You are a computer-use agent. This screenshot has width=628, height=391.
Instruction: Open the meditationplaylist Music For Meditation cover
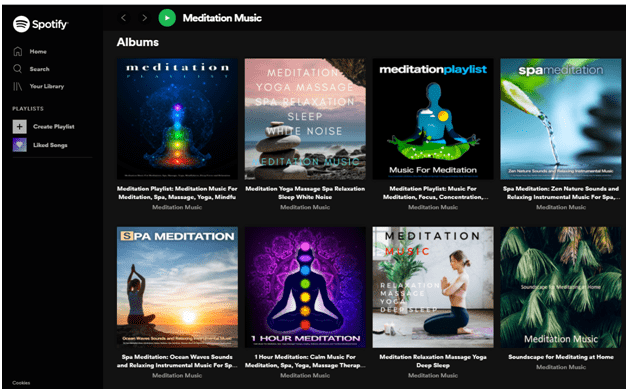[x=433, y=119]
